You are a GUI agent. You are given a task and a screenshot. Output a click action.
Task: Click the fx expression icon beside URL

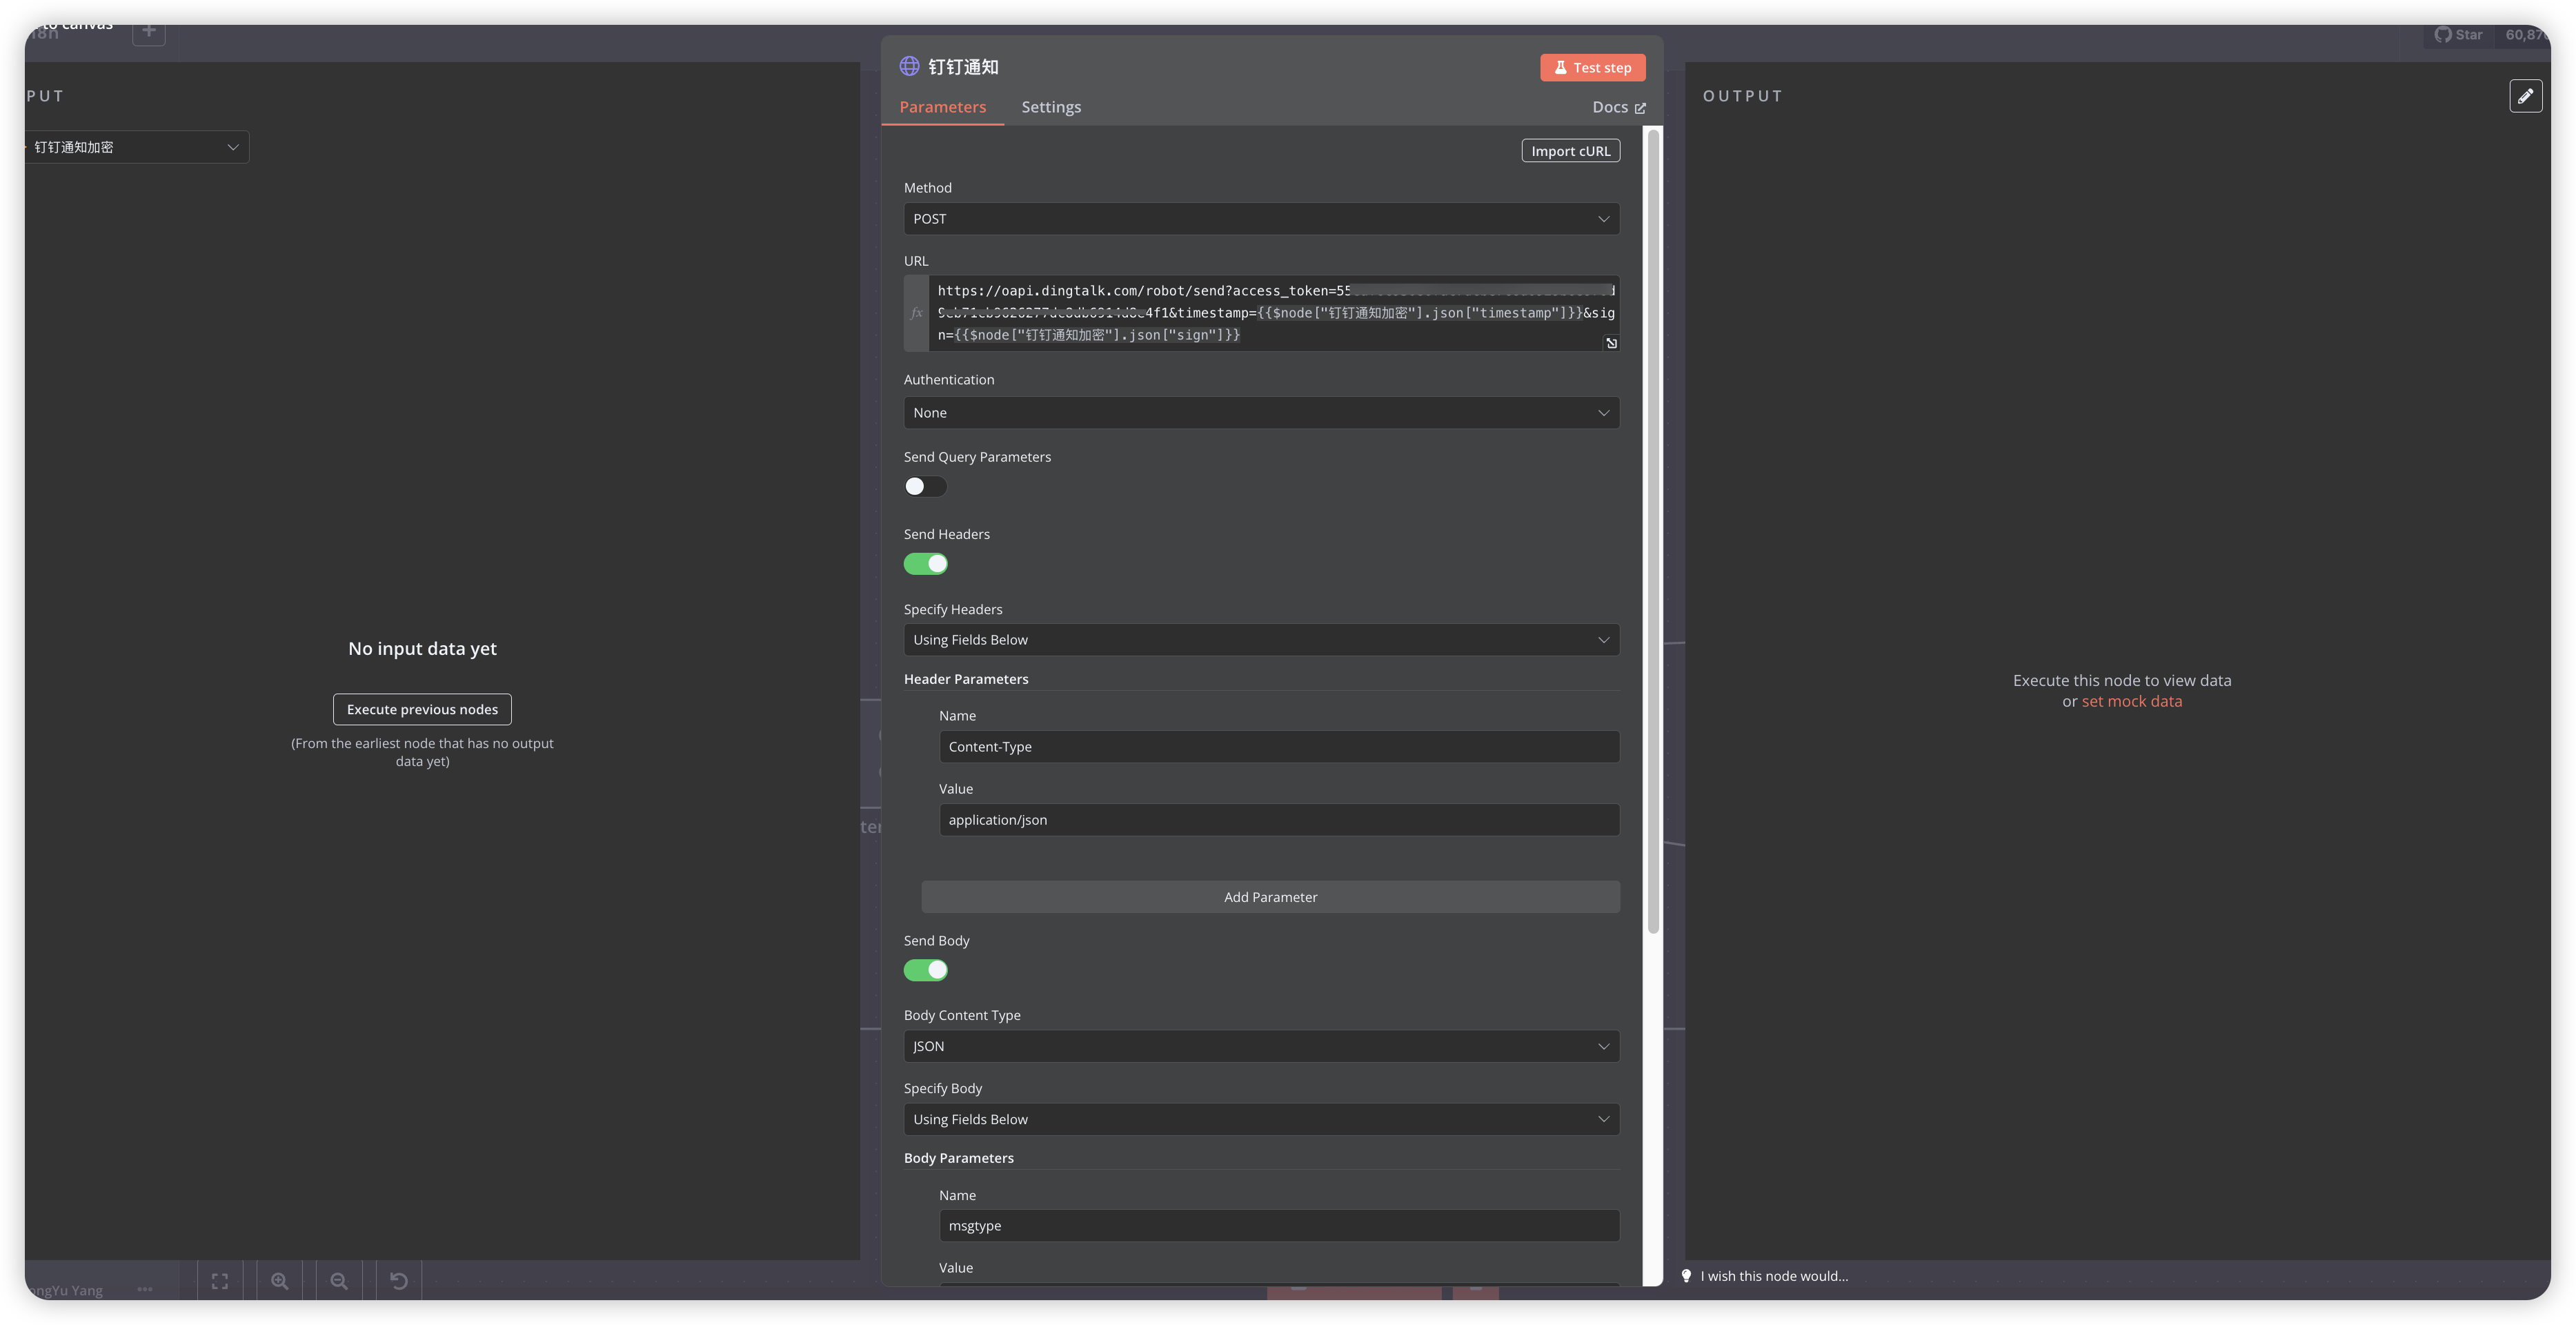pos(916,313)
